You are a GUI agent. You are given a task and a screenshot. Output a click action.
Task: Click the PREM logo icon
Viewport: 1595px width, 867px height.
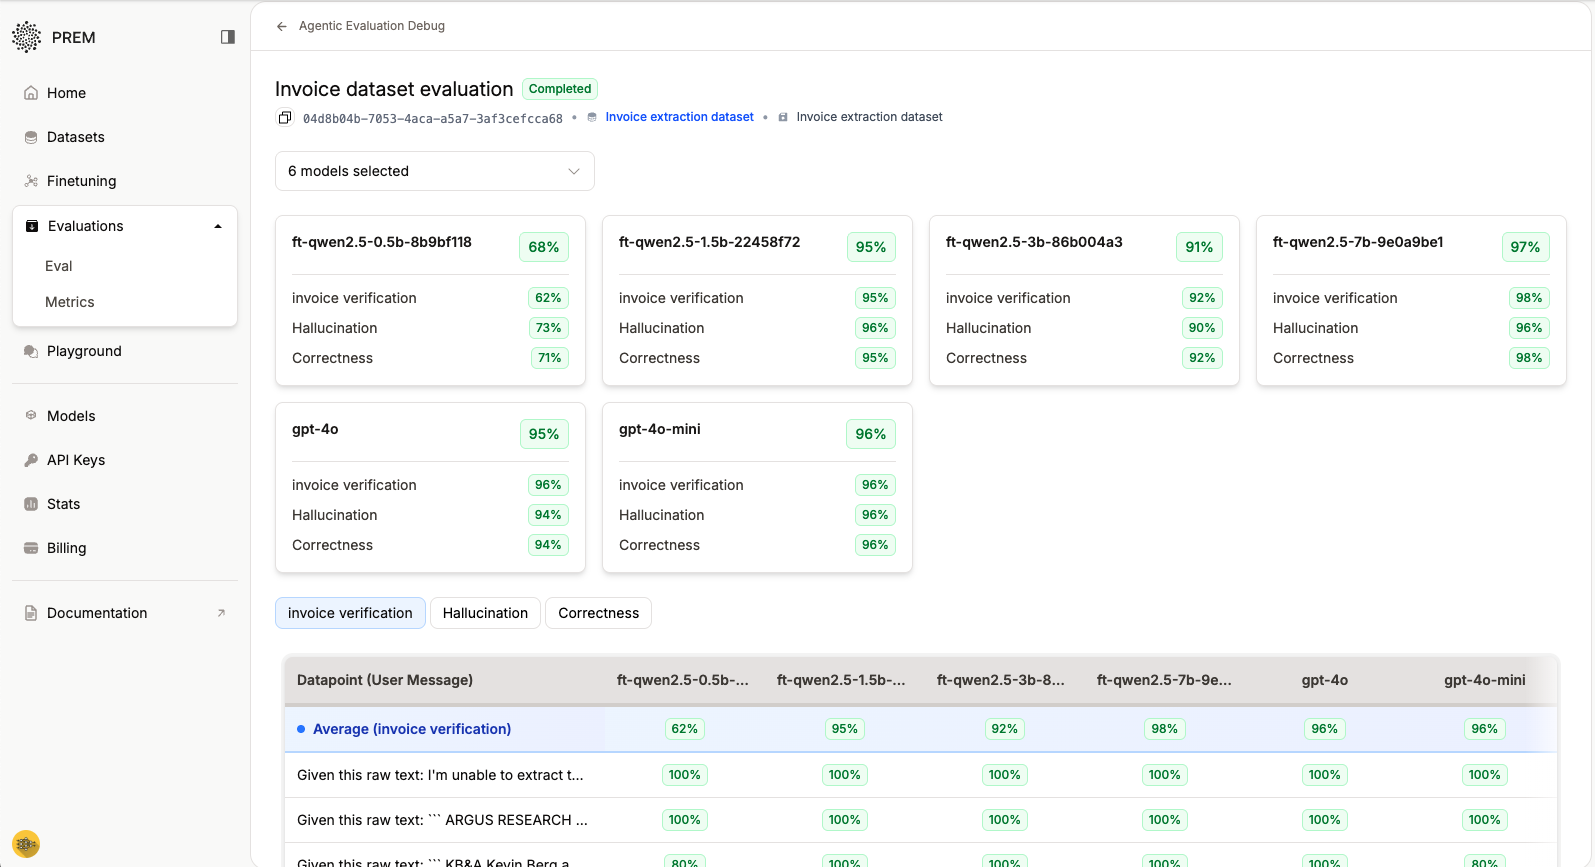click(x=26, y=37)
